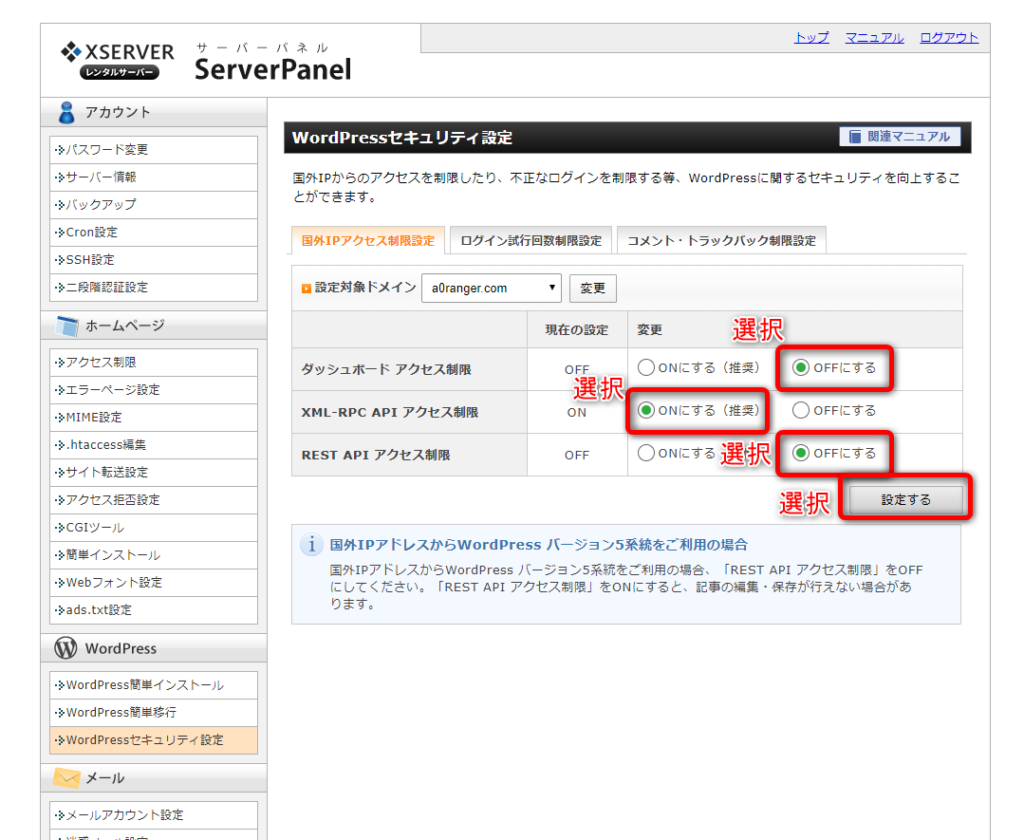
Task: Open the 関連マニュアル button
Action: click(900, 137)
